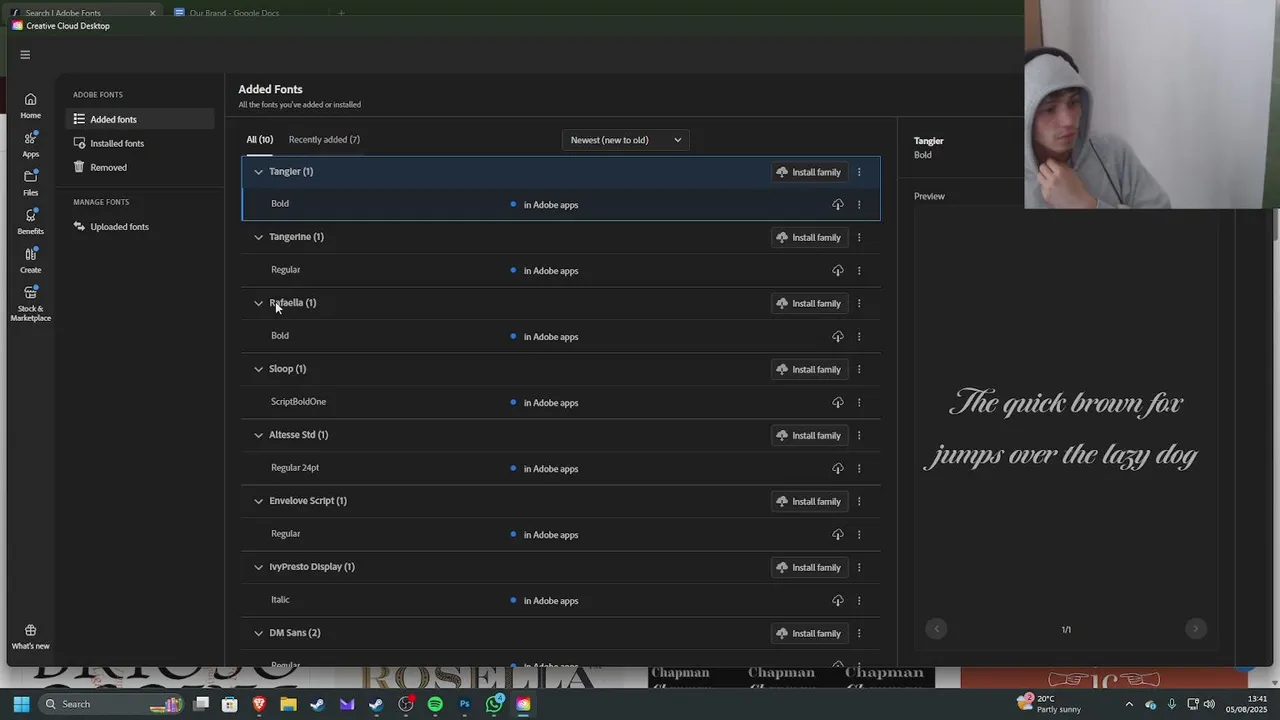Image resolution: width=1280 pixels, height=720 pixels.
Task: Open Uploaded fonts section
Action: coord(140,226)
